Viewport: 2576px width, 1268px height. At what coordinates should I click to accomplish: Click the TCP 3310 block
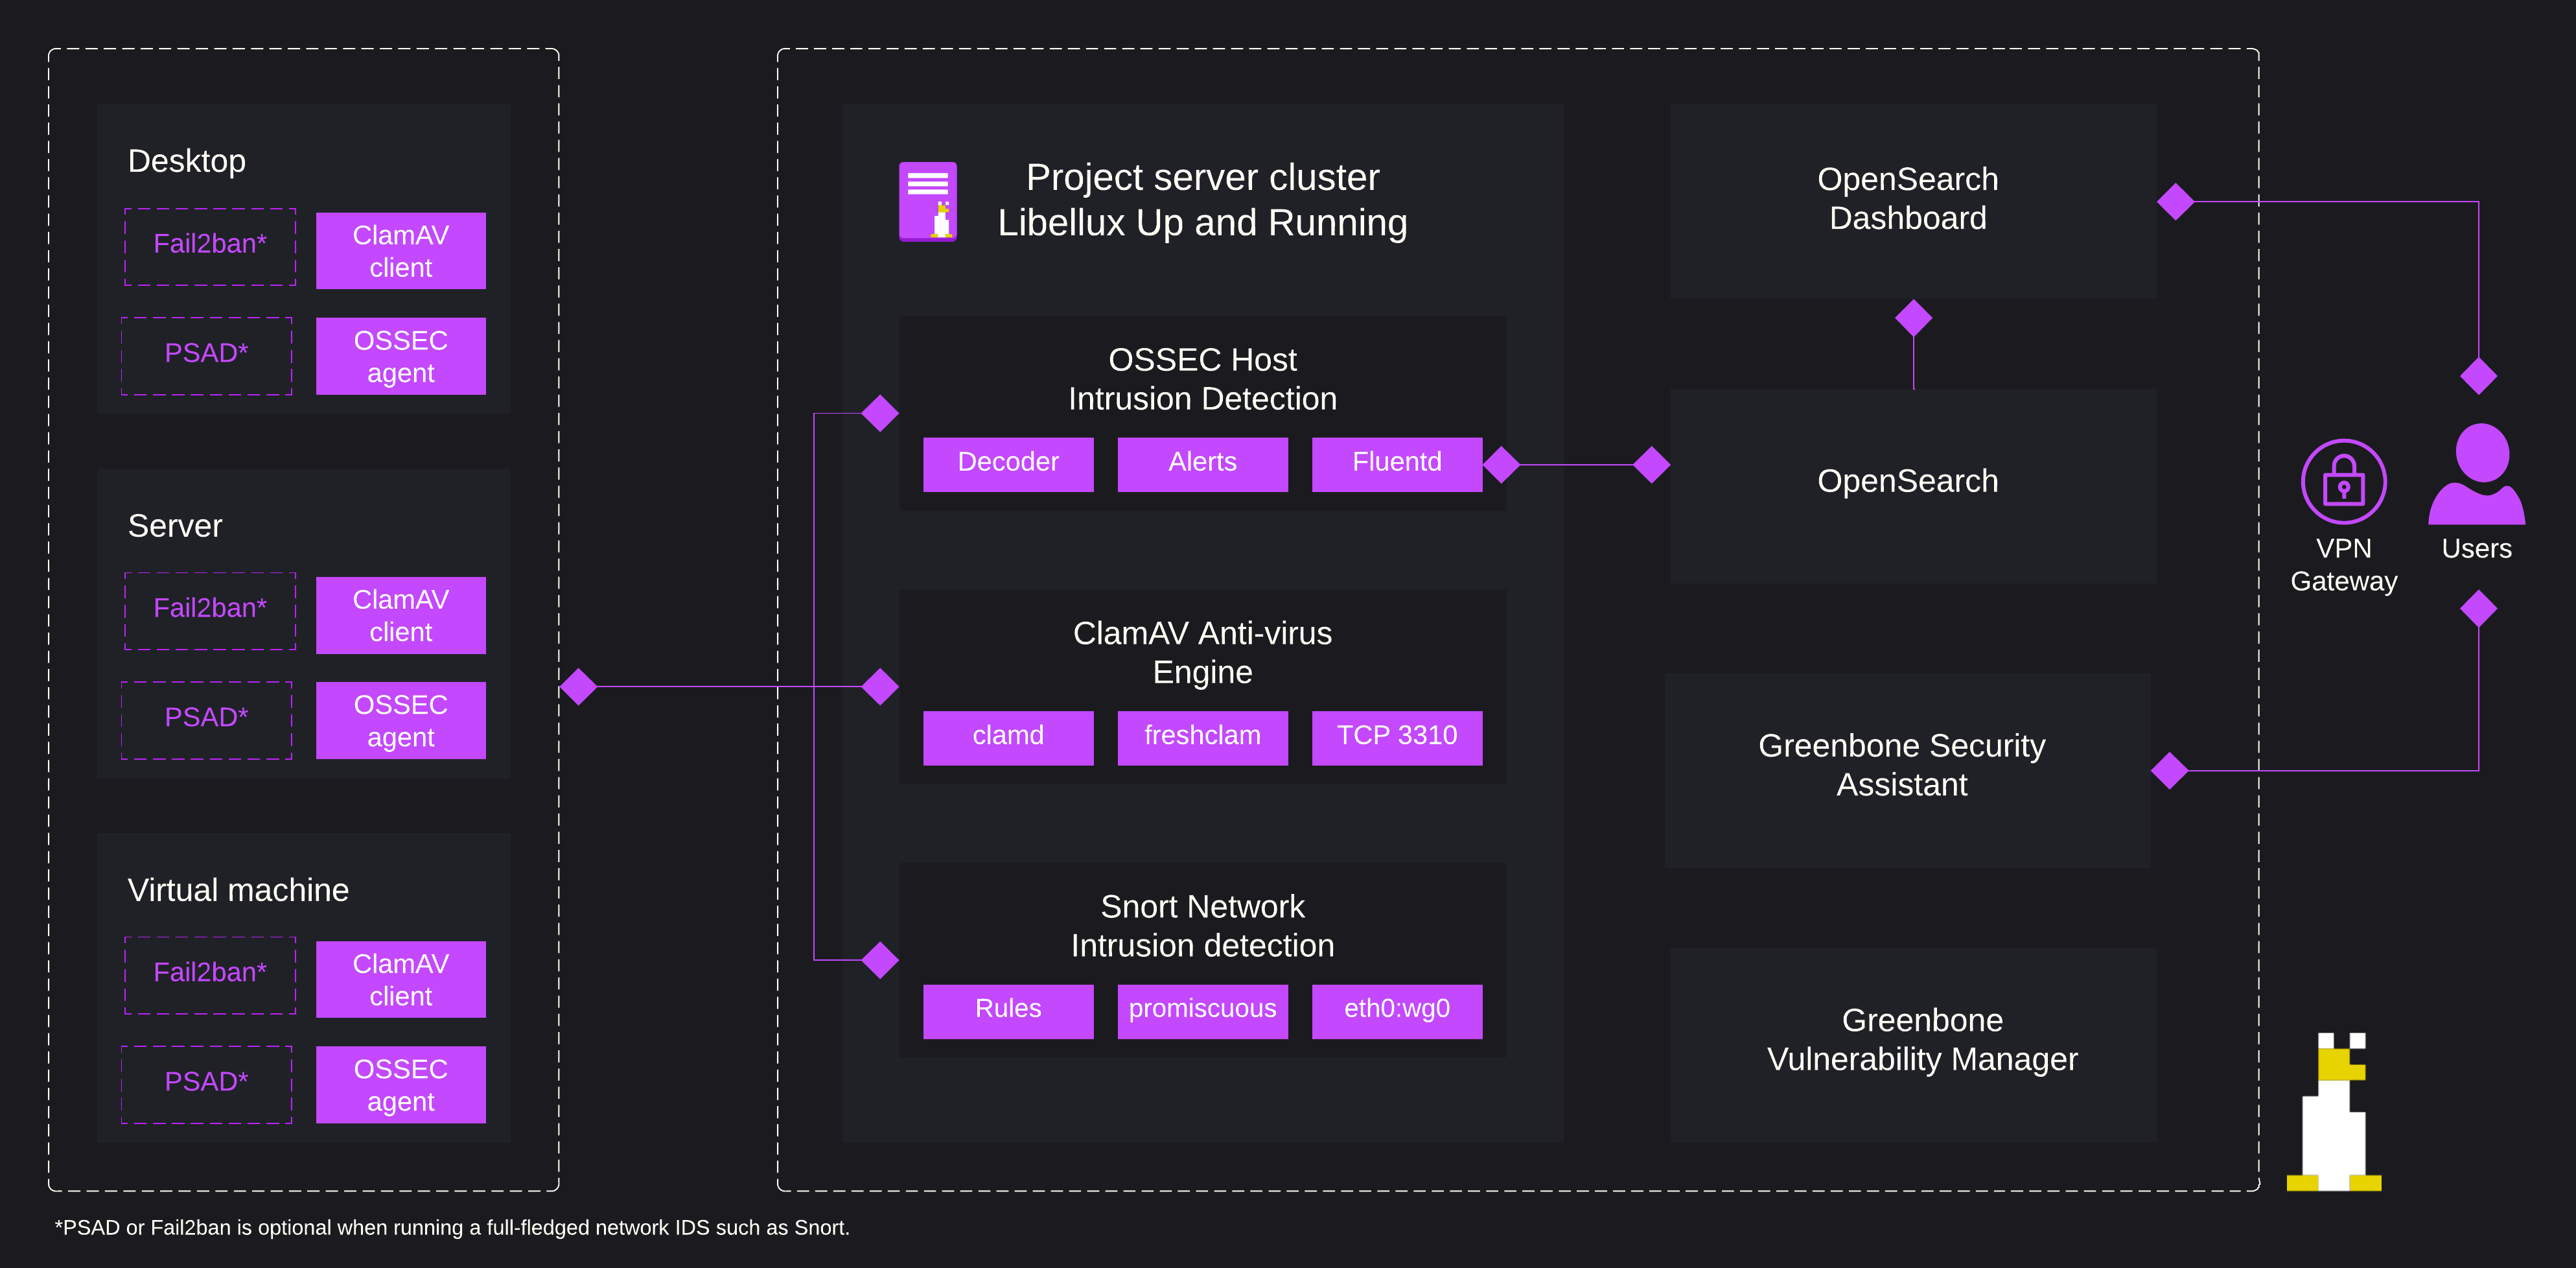pyautogui.click(x=1397, y=737)
